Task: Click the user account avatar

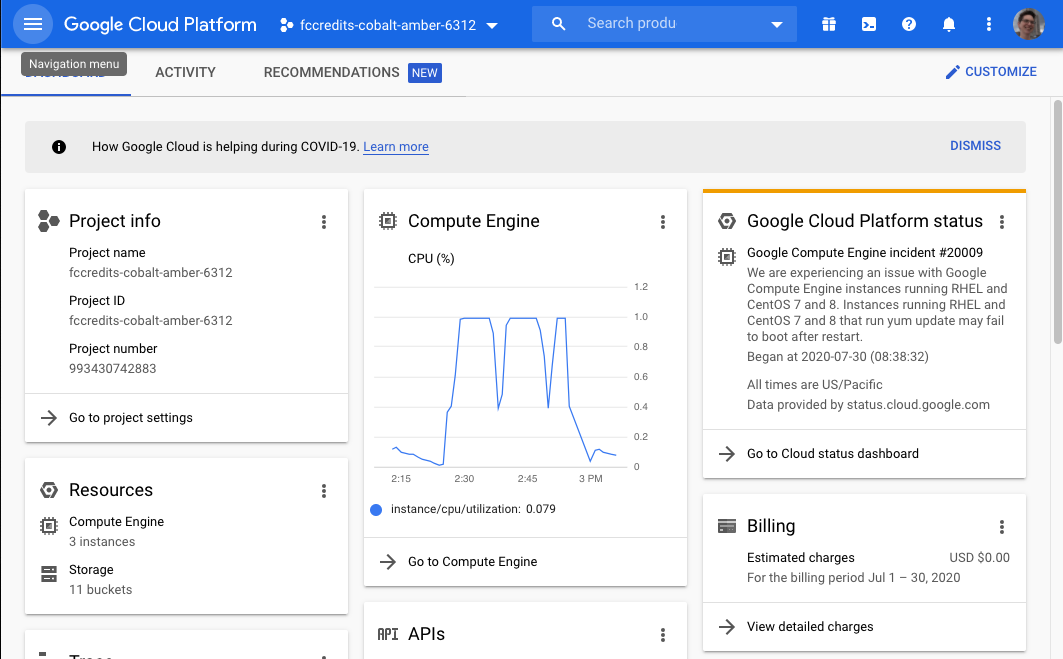Action: pyautogui.click(x=1028, y=24)
